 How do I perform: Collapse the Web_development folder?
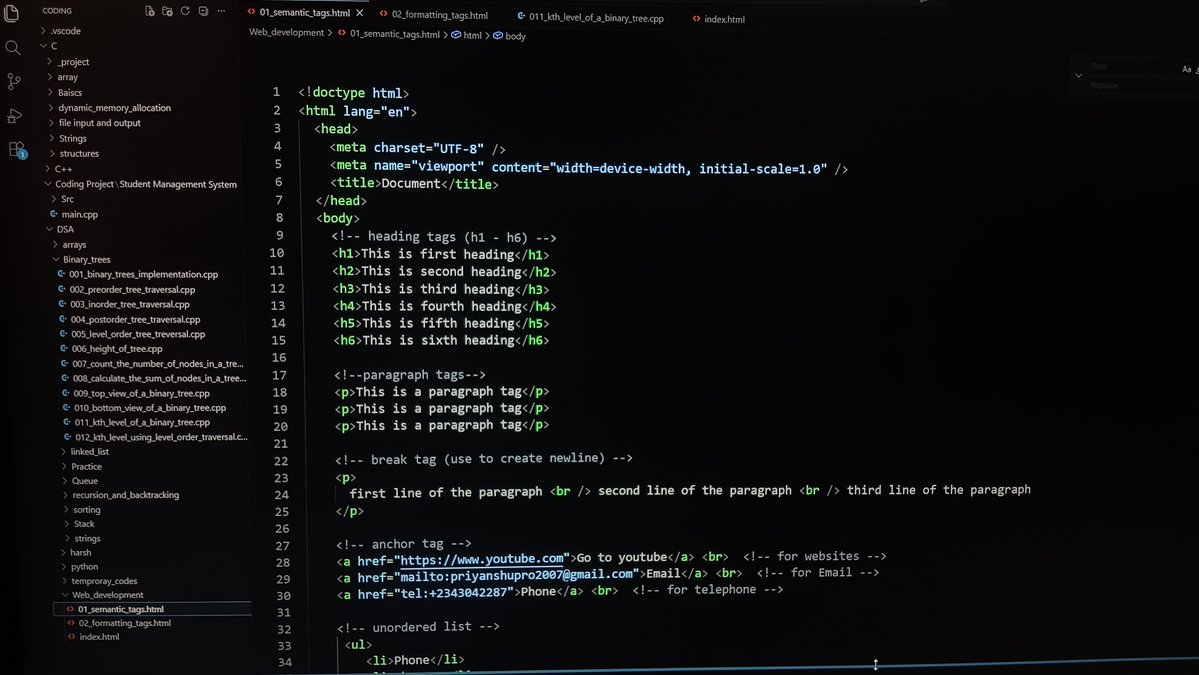[x=102, y=595]
